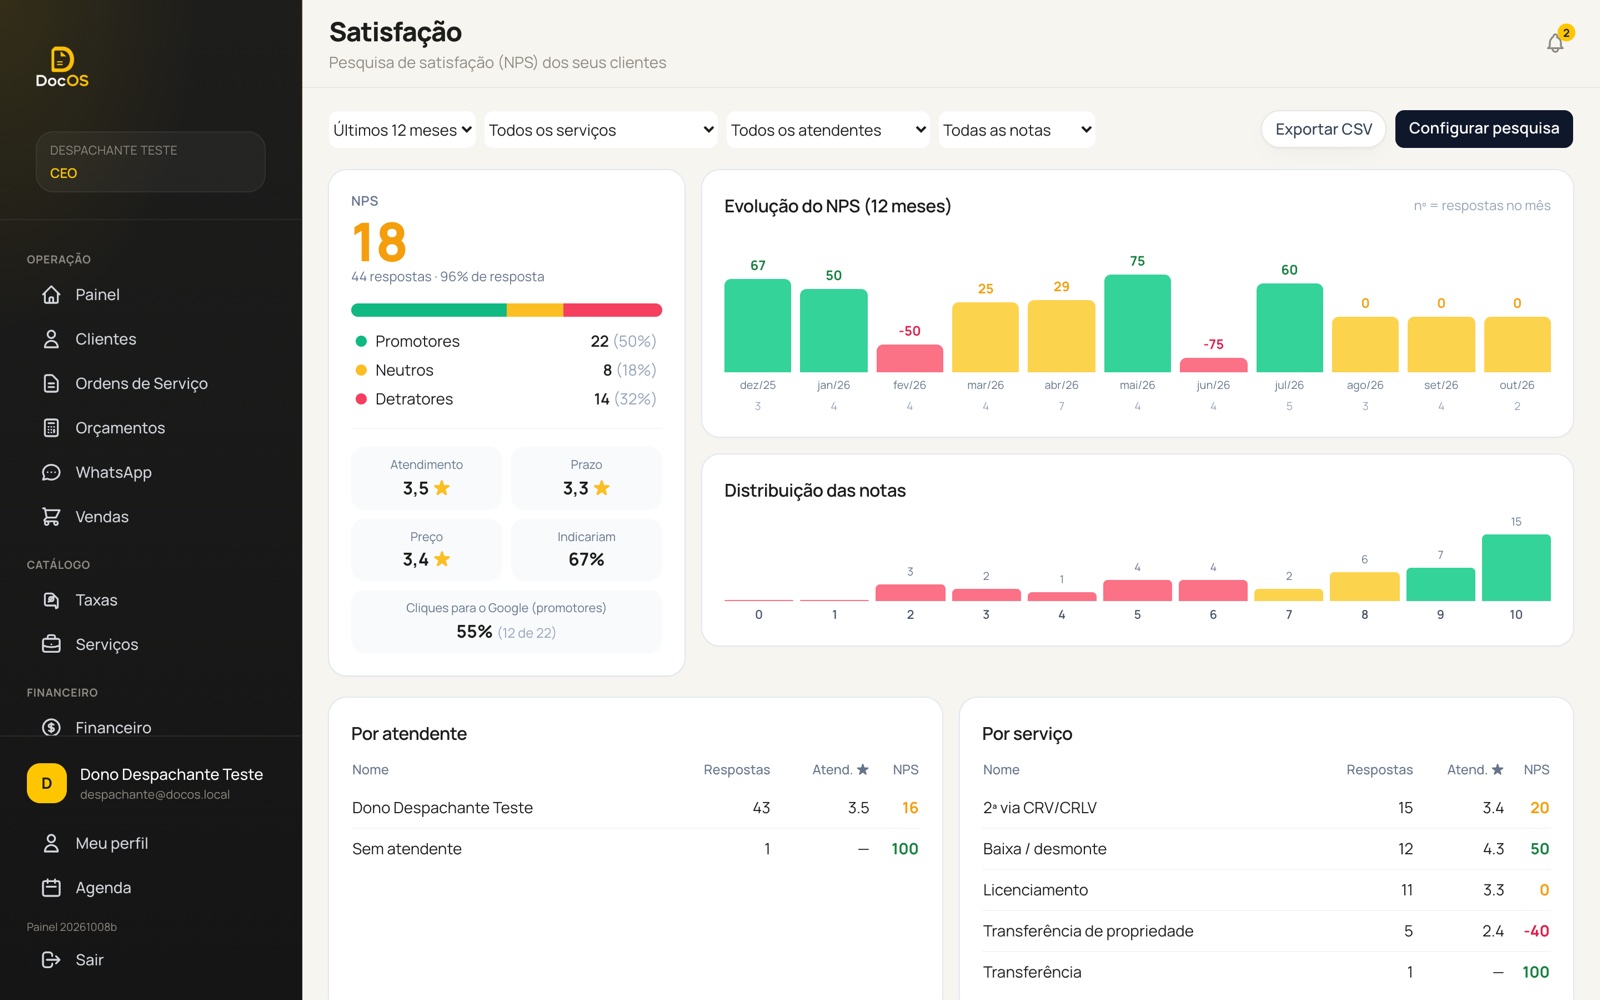Open the notifications bell

click(x=1555, y=43)
